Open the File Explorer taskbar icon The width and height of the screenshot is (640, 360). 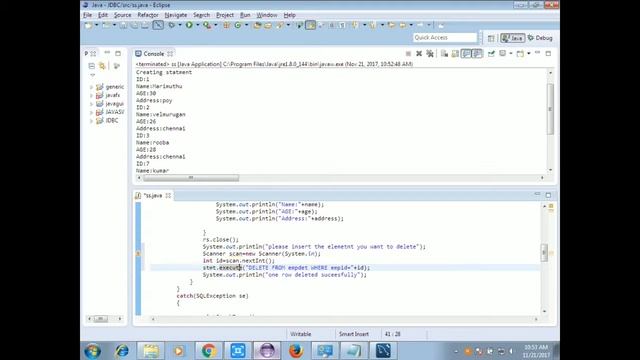coord(151,351)
